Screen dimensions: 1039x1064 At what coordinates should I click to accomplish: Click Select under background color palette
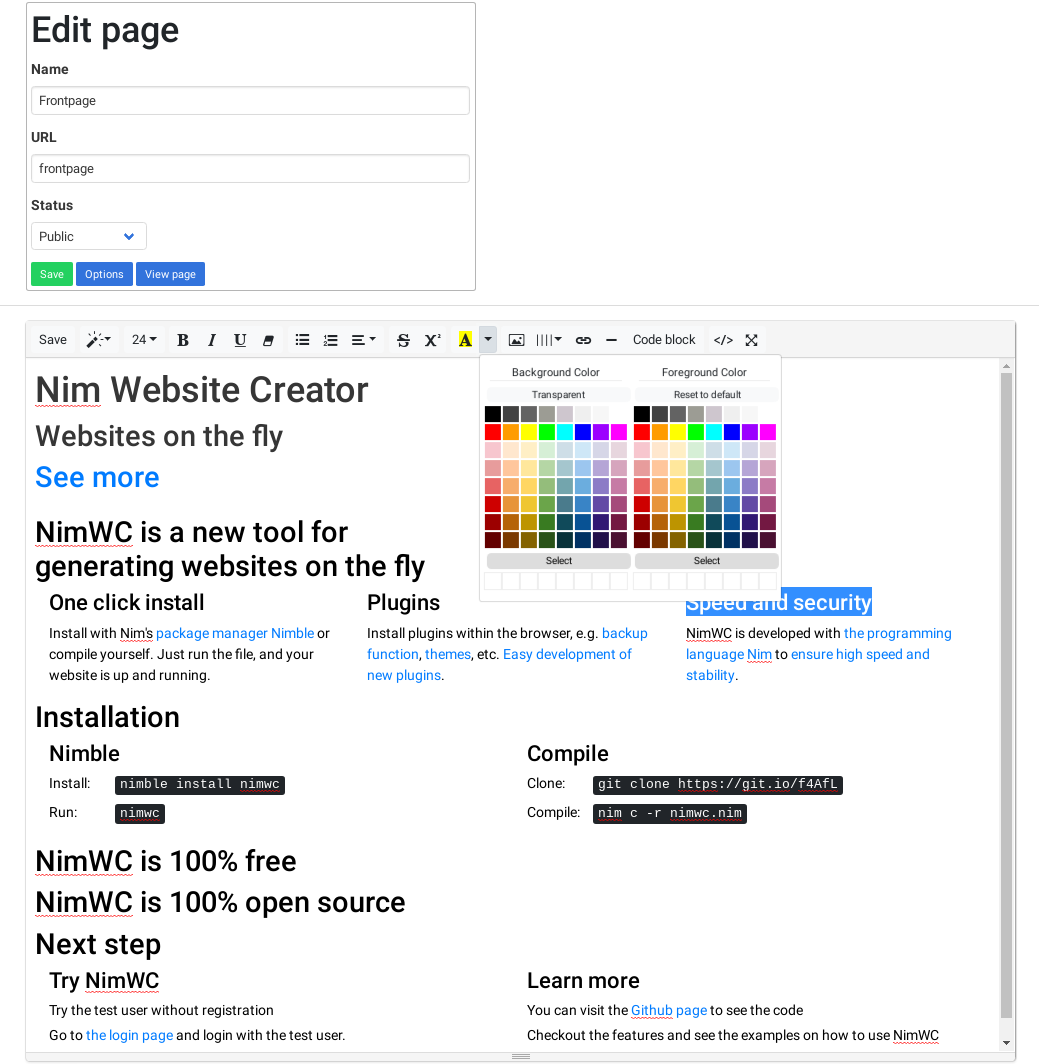click(559, 560)
